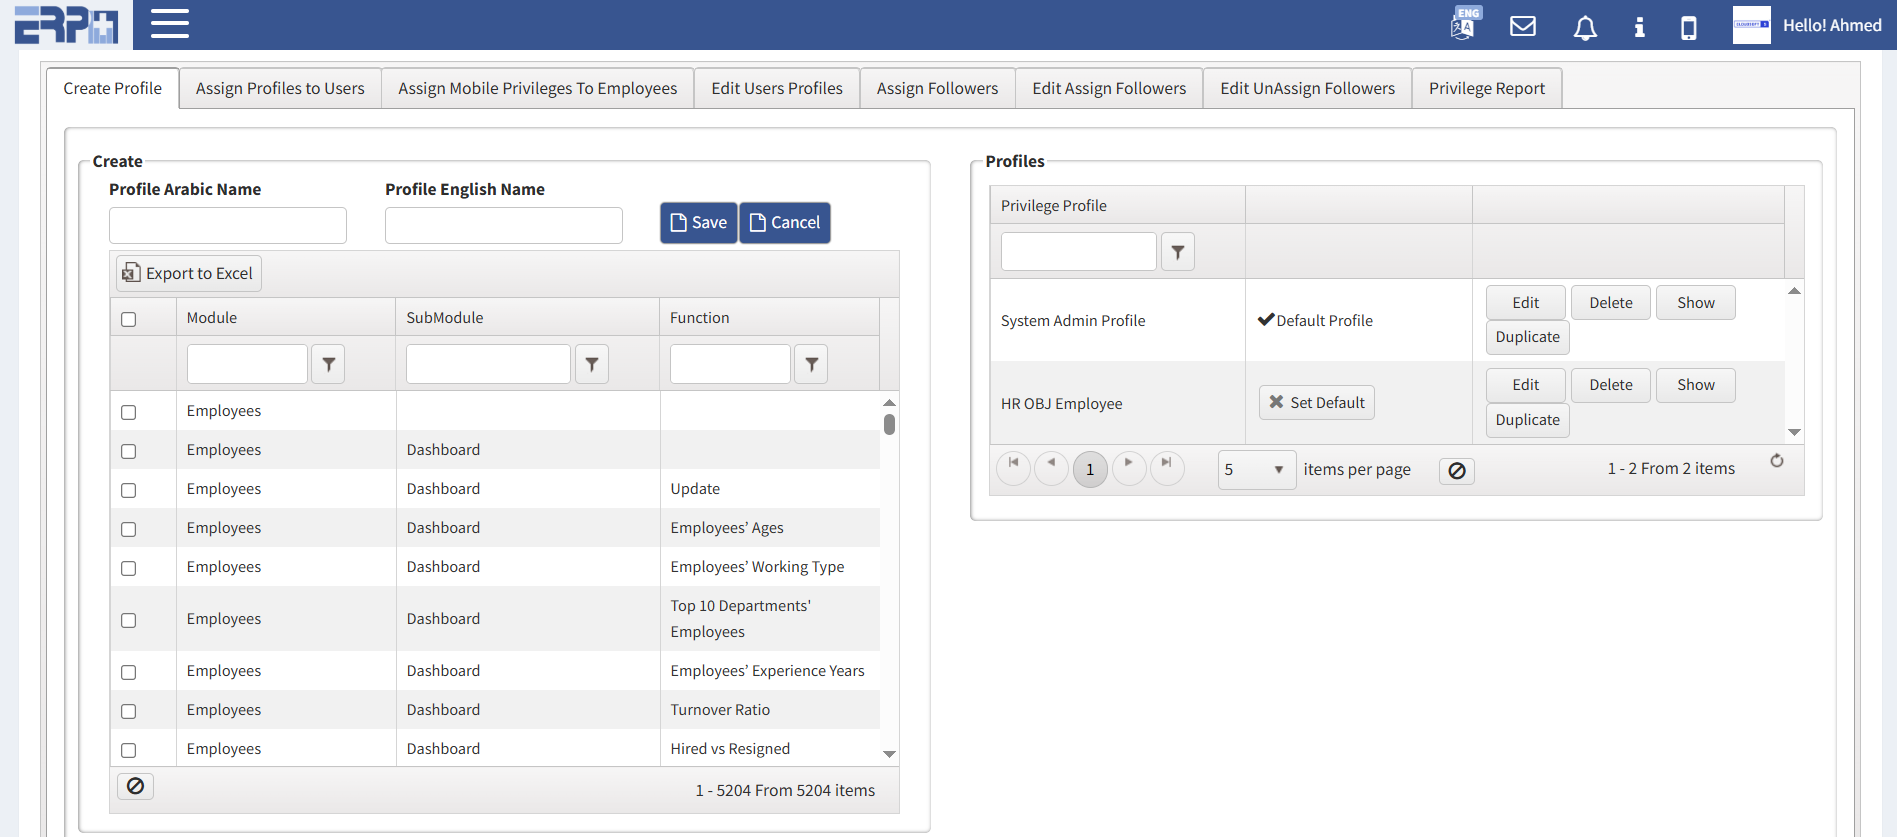The height and width of the screenshot is (837, 1897).
Task: Open the Privilege Report tab
Action: tap(1486, 88)
